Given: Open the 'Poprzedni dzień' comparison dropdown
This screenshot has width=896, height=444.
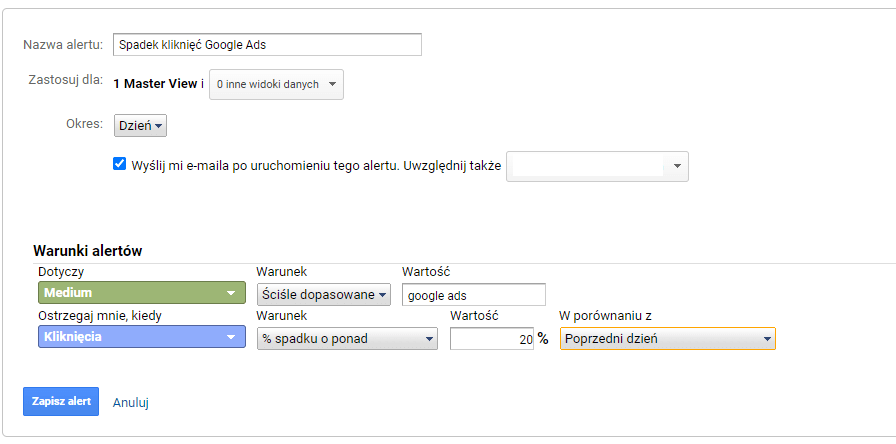Looking at the screenshot, I should pos(668,338).
